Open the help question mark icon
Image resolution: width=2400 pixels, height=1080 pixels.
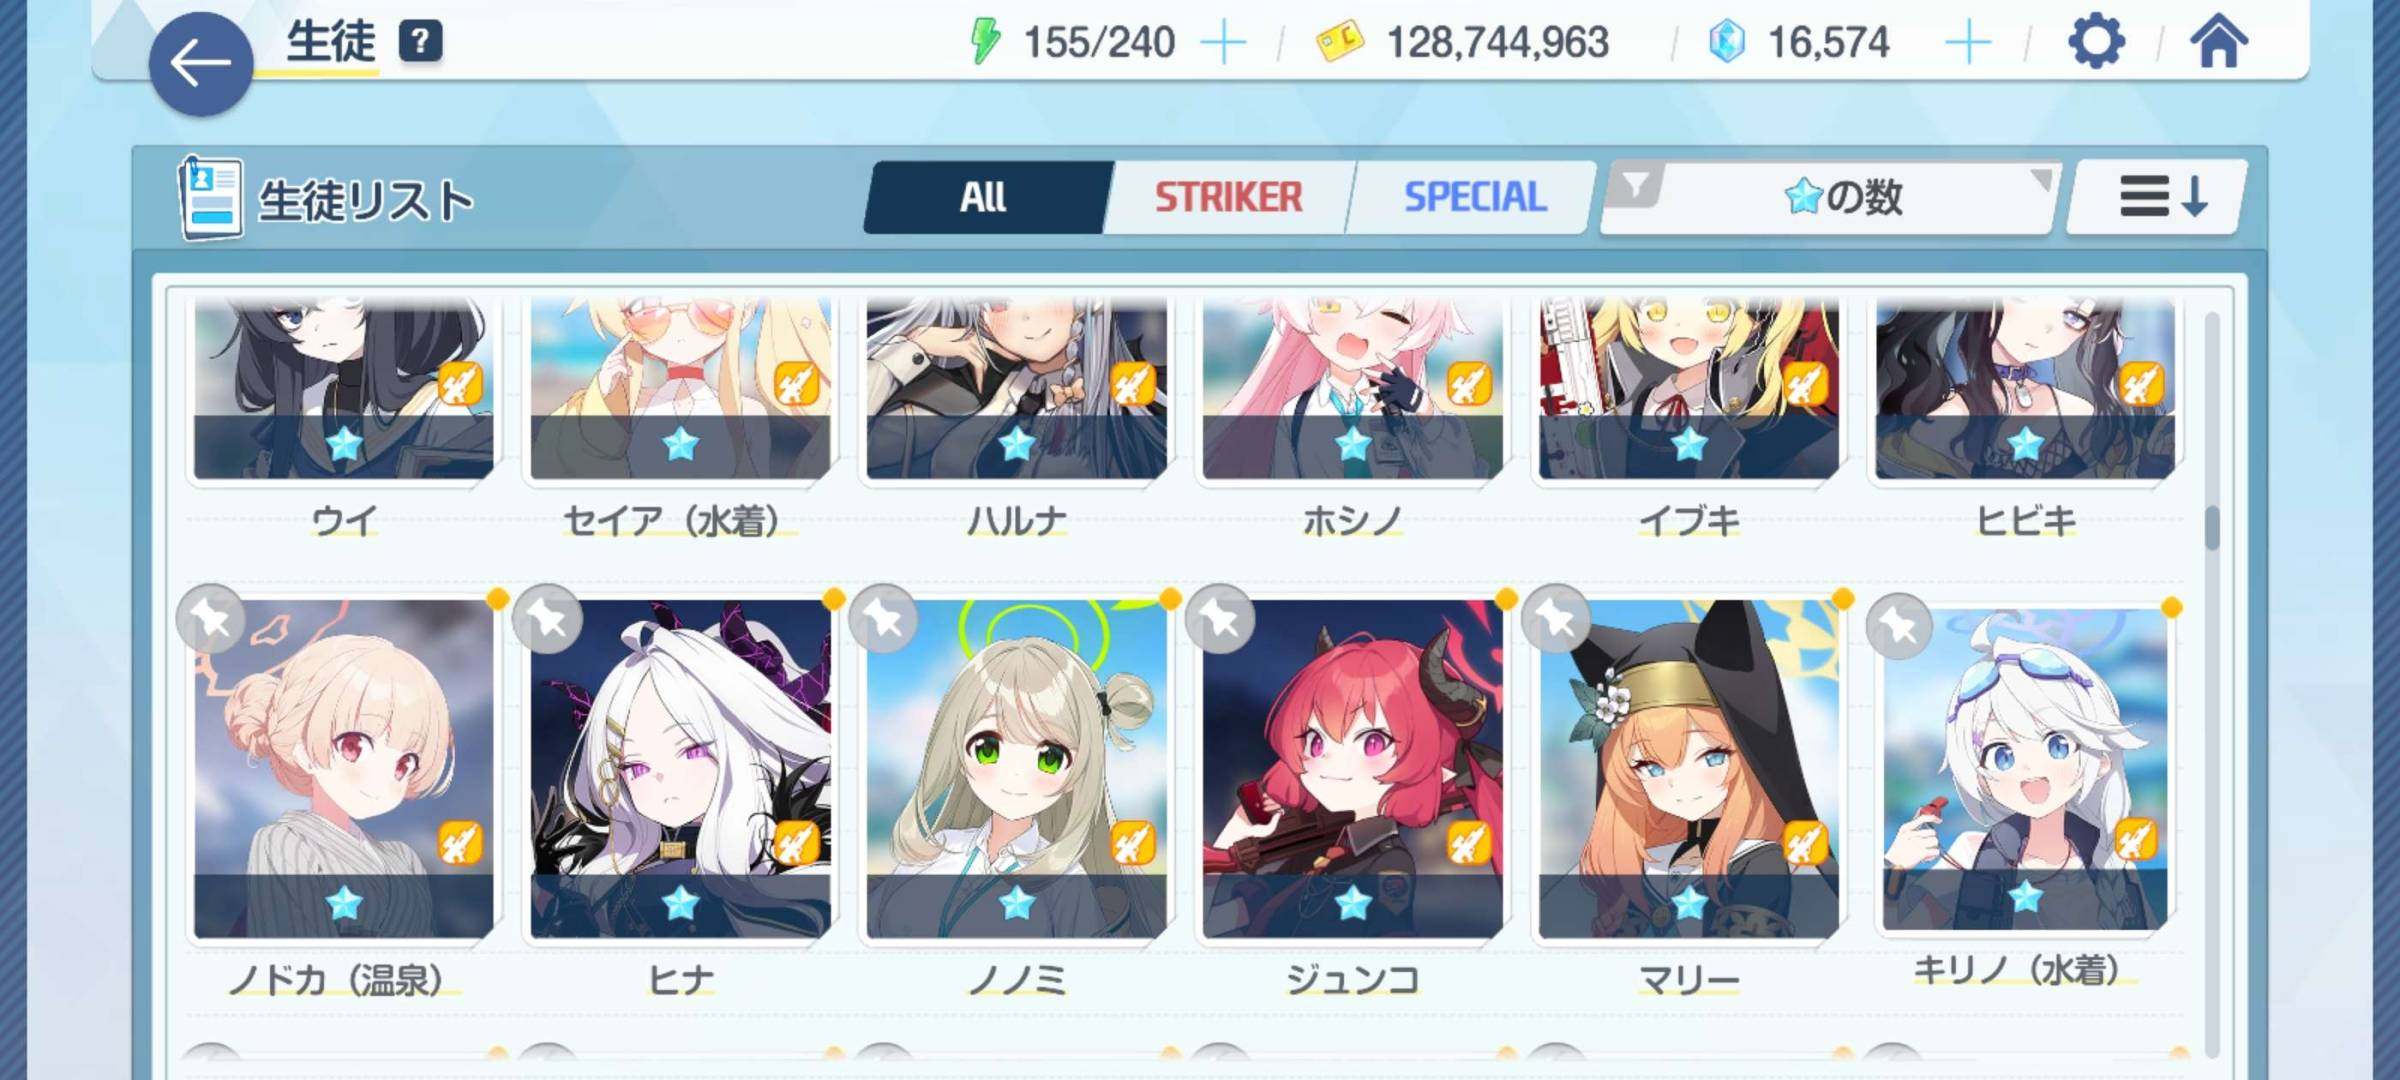click(420, 42)
